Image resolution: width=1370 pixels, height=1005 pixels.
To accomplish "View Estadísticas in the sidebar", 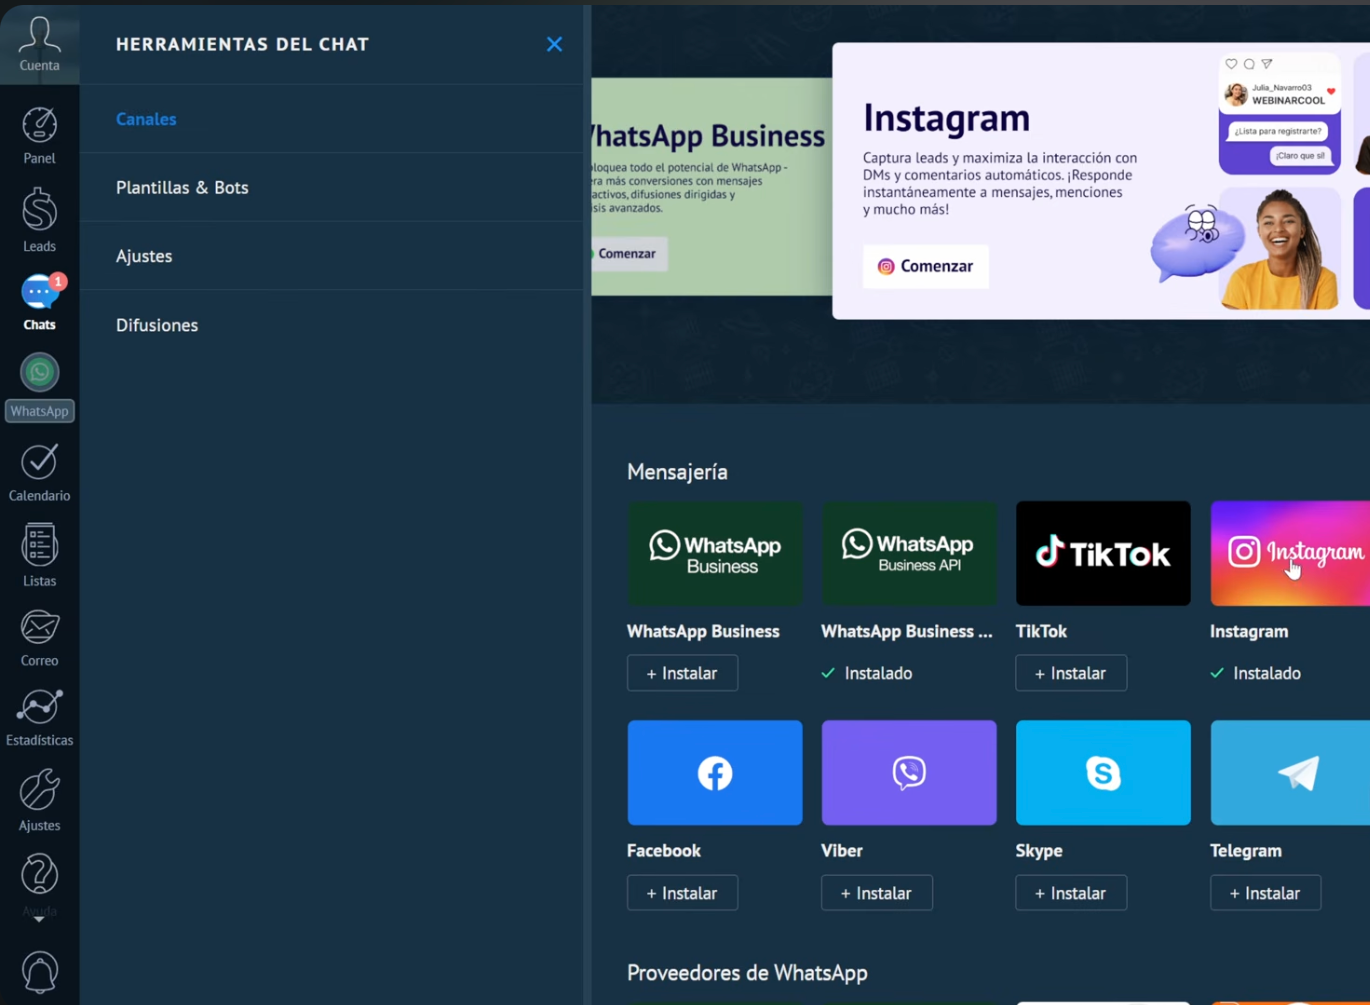I will click(x=39, y=717).
